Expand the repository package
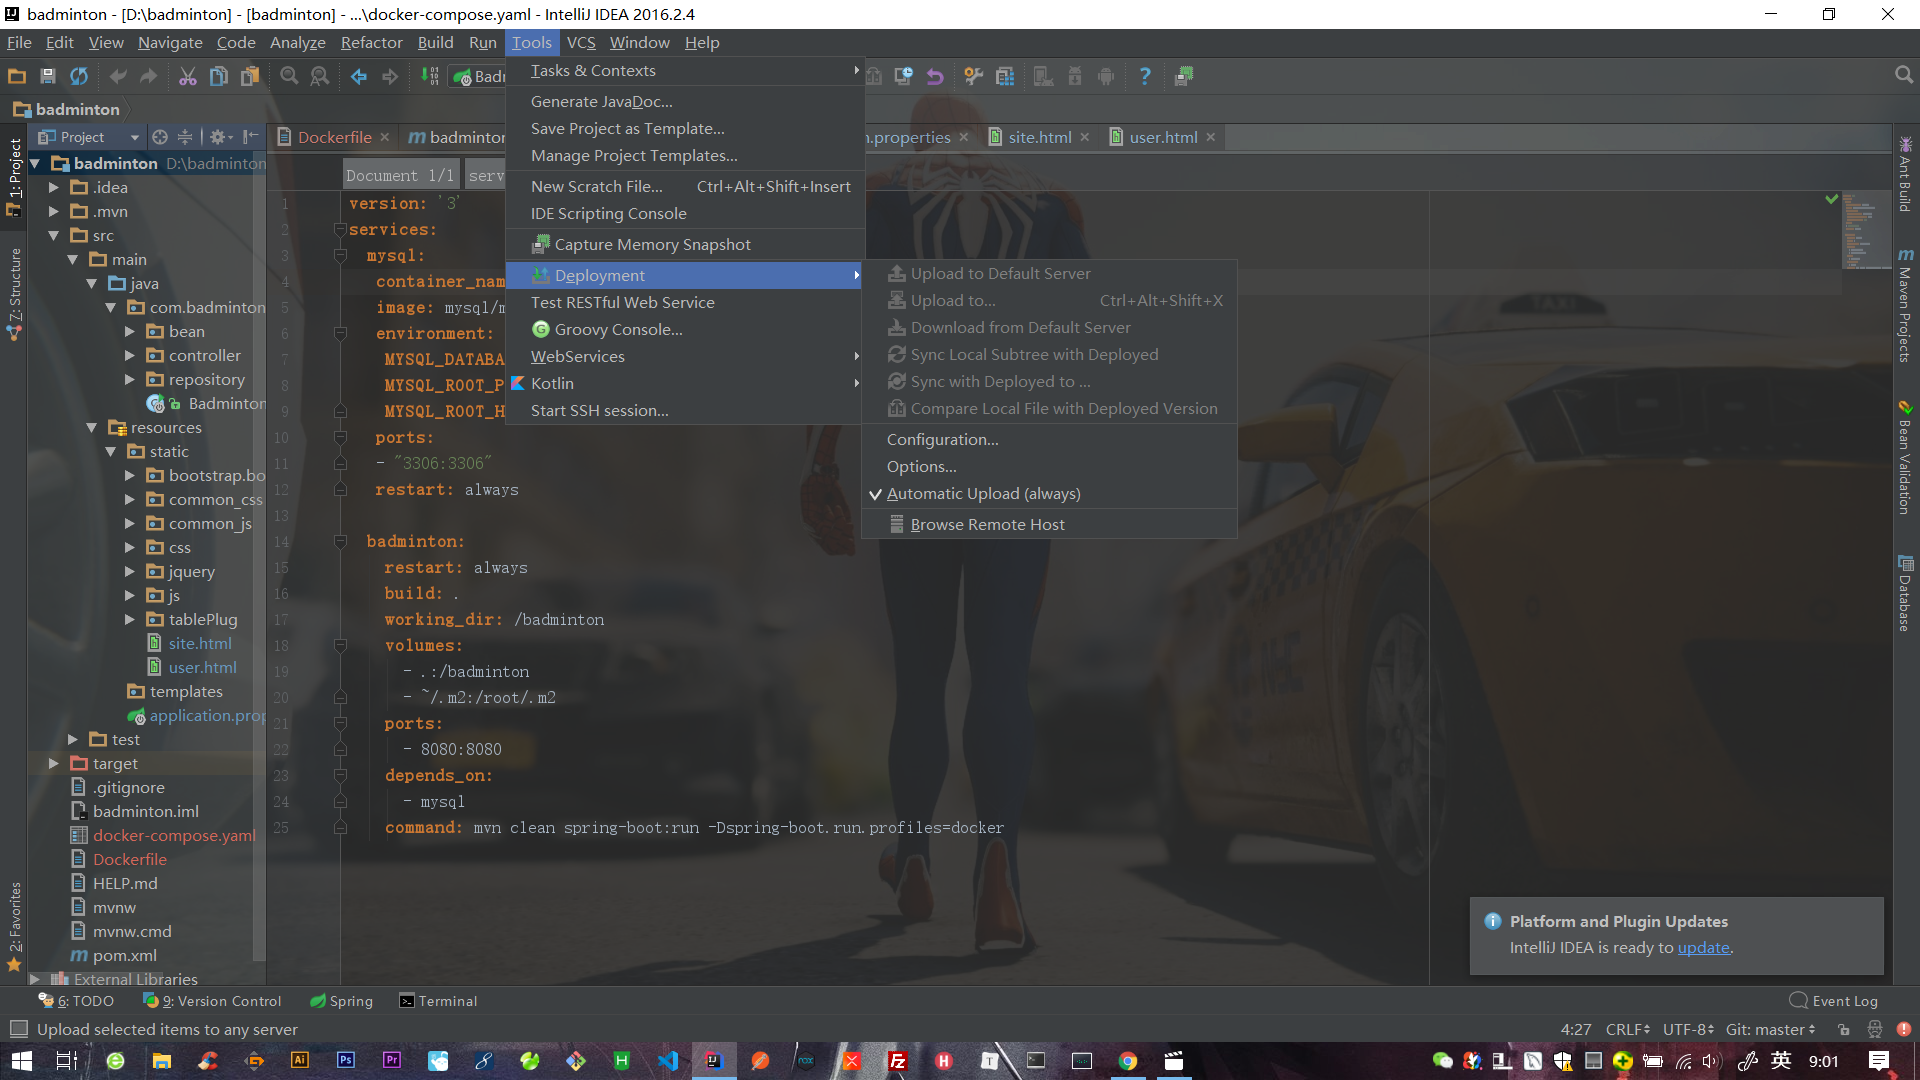This screenshot has height=1080, width=1920. (x=130, y=379)
